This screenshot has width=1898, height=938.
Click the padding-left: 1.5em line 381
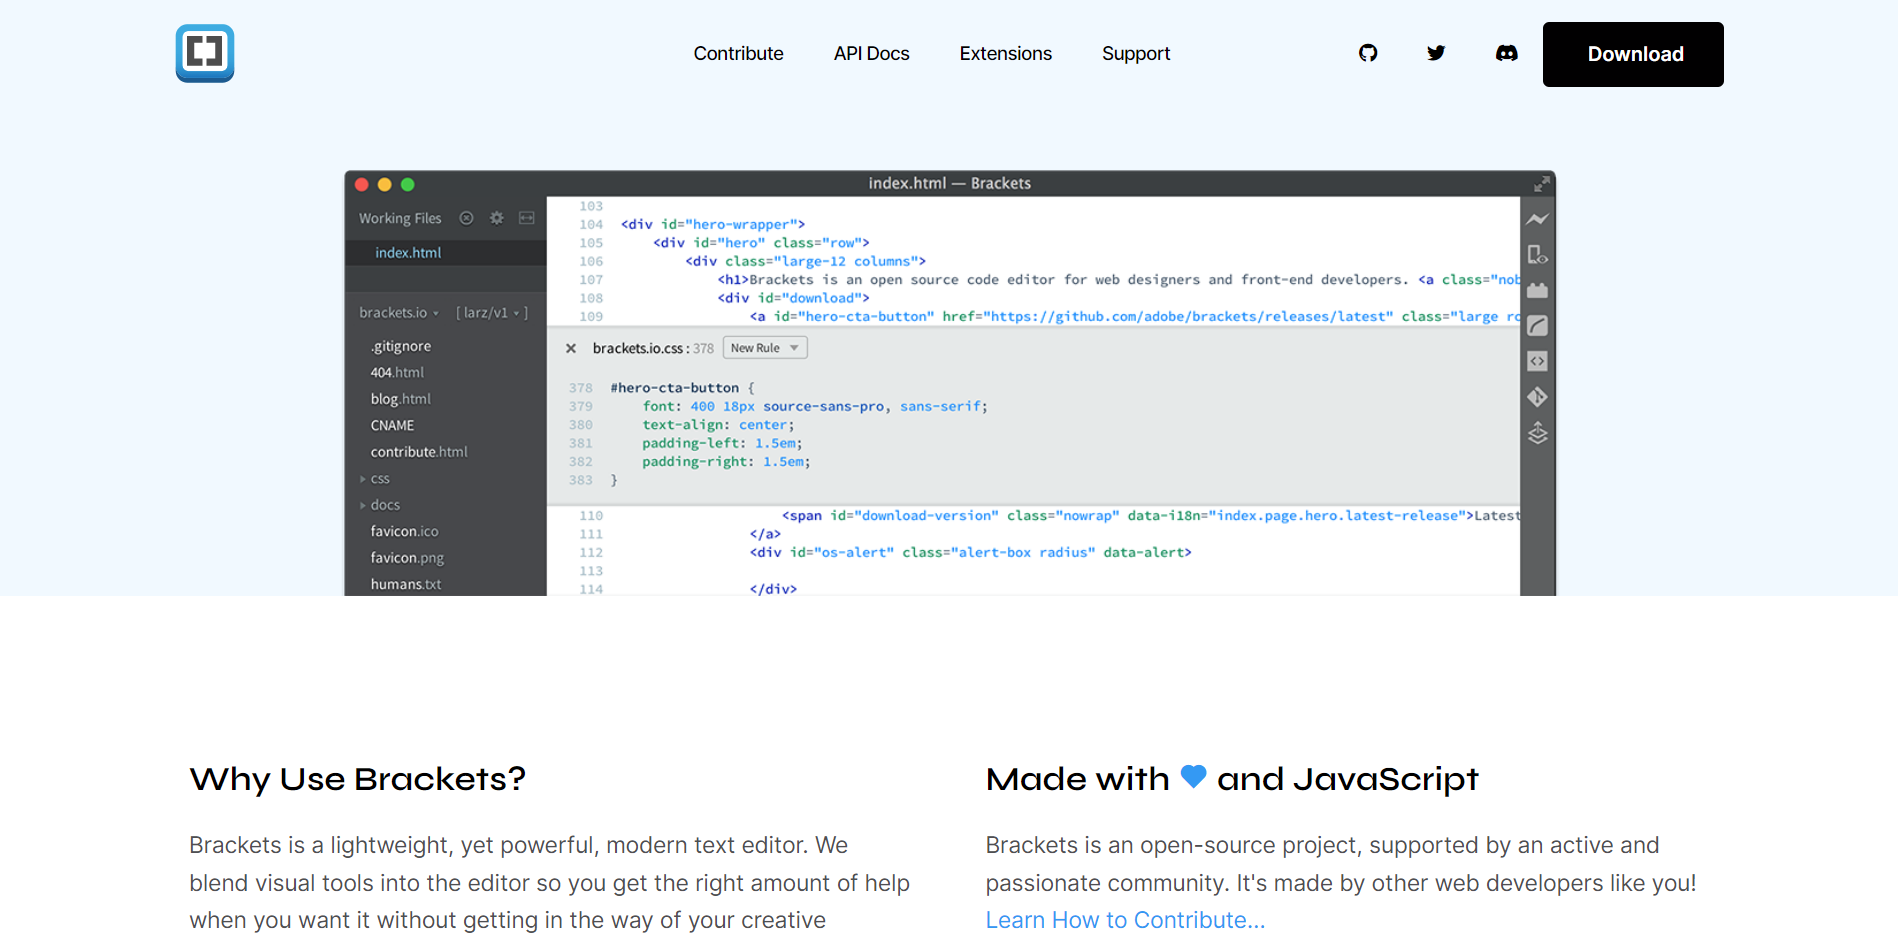(722, 443)
